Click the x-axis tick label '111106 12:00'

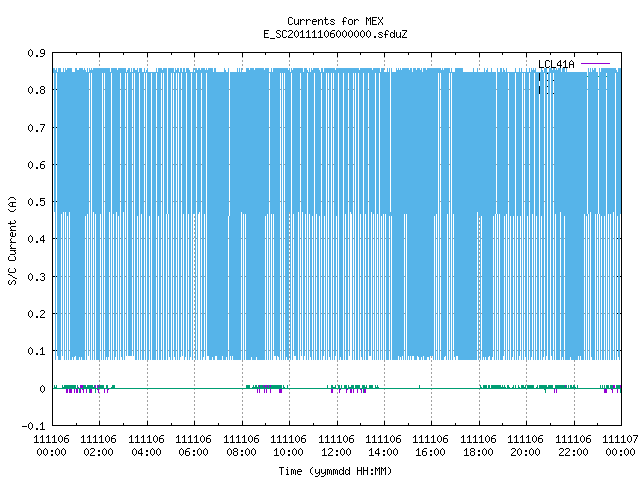[x=336, y=446]
